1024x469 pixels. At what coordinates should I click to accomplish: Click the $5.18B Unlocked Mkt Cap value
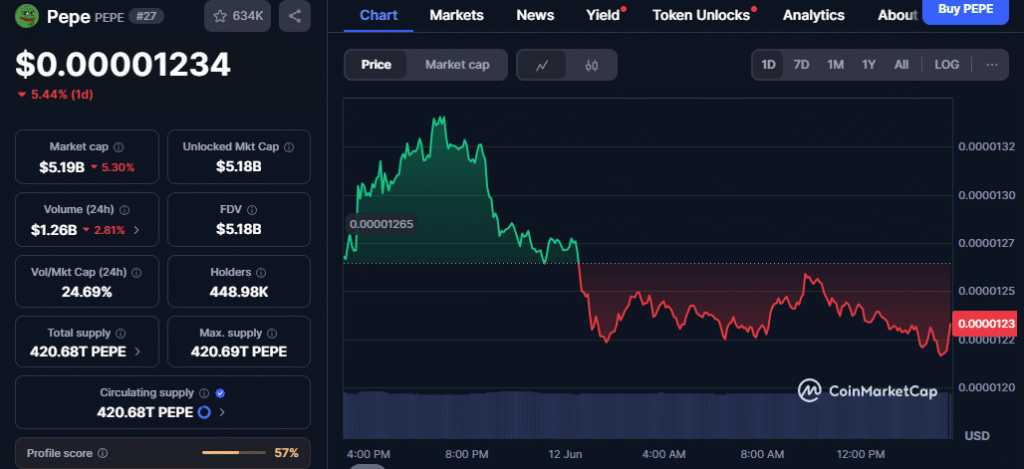click(238, 167)
